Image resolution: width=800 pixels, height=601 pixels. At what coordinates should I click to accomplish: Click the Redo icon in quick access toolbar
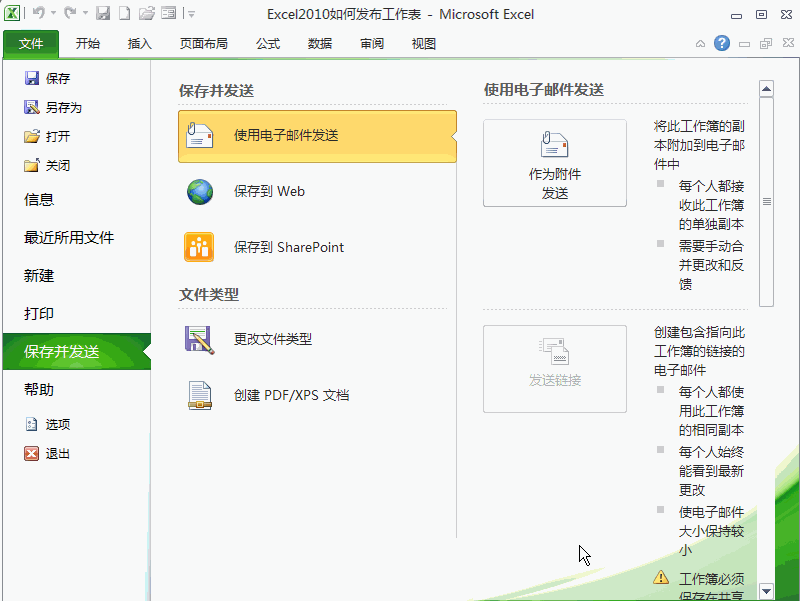(70, 13)
